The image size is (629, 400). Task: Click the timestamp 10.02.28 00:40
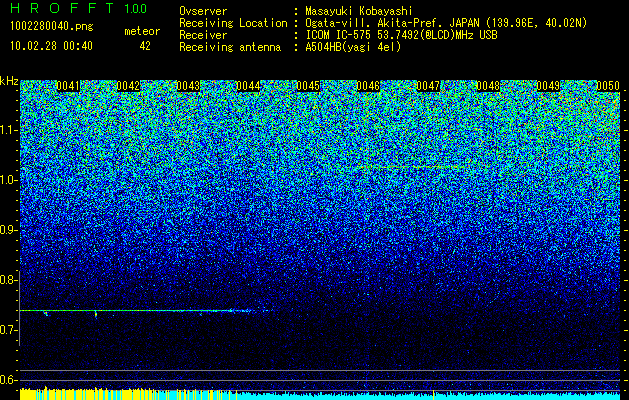pyautogui.click(x=51, y=46)
